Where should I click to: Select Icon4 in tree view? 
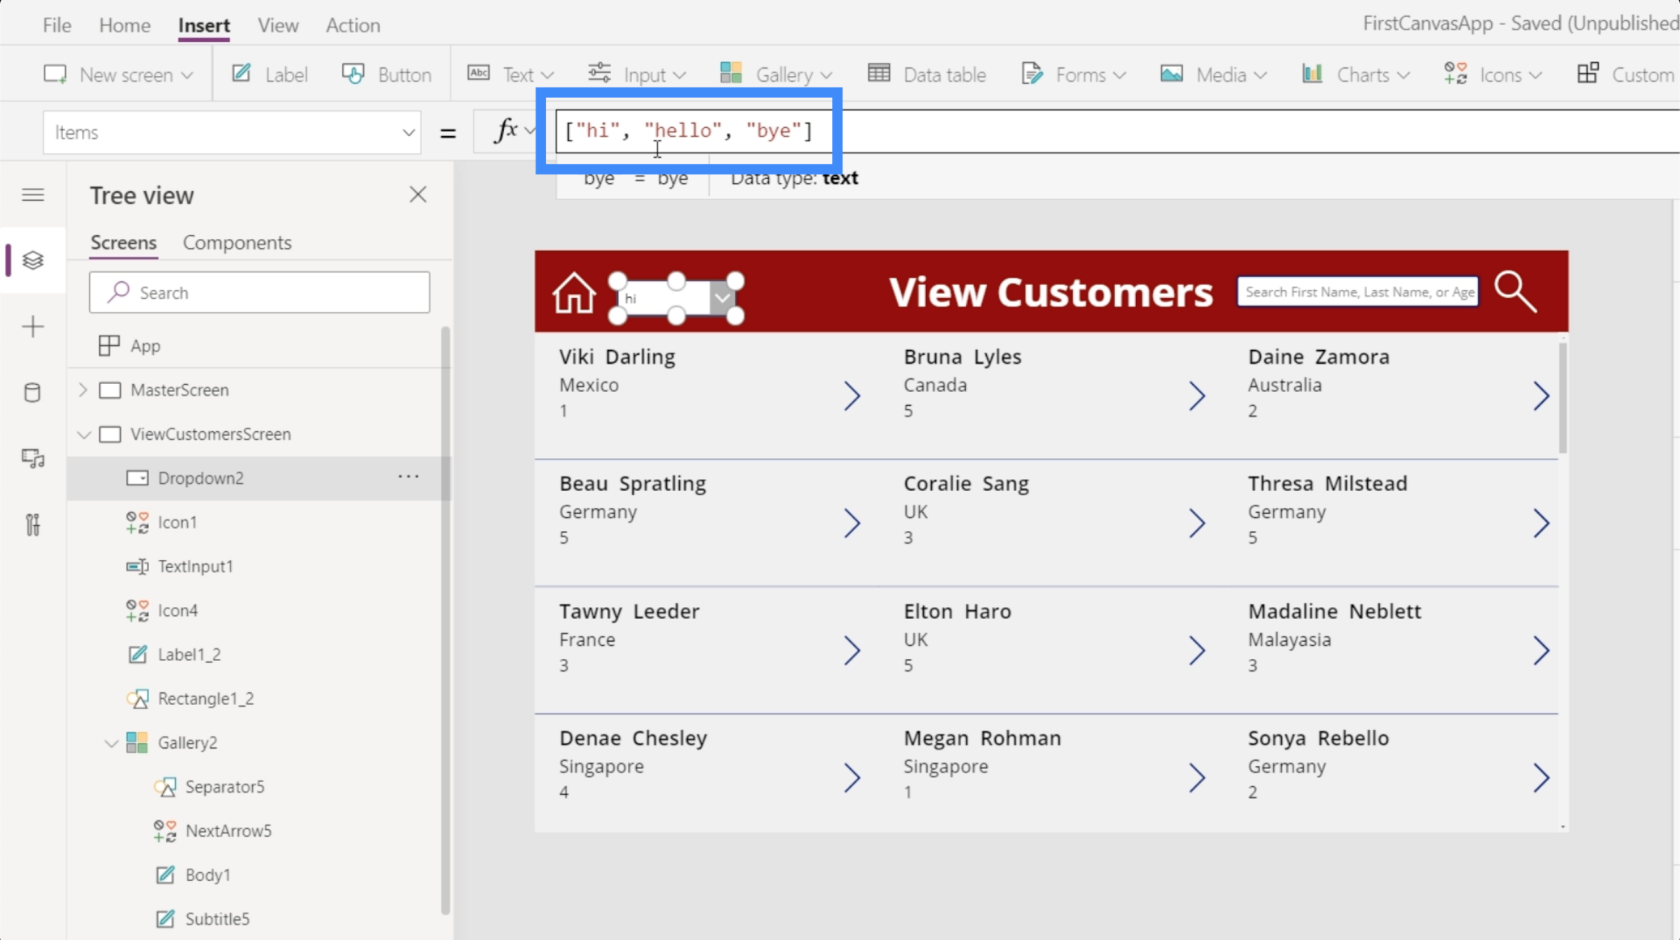coord(177,610)
